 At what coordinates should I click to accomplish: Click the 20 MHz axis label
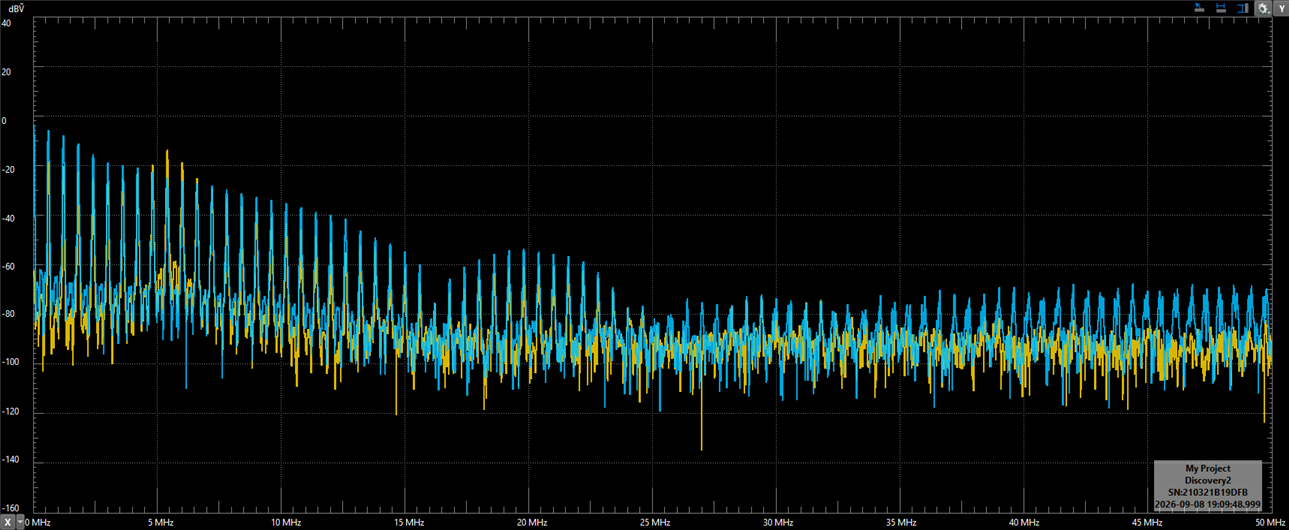(532, 523)
